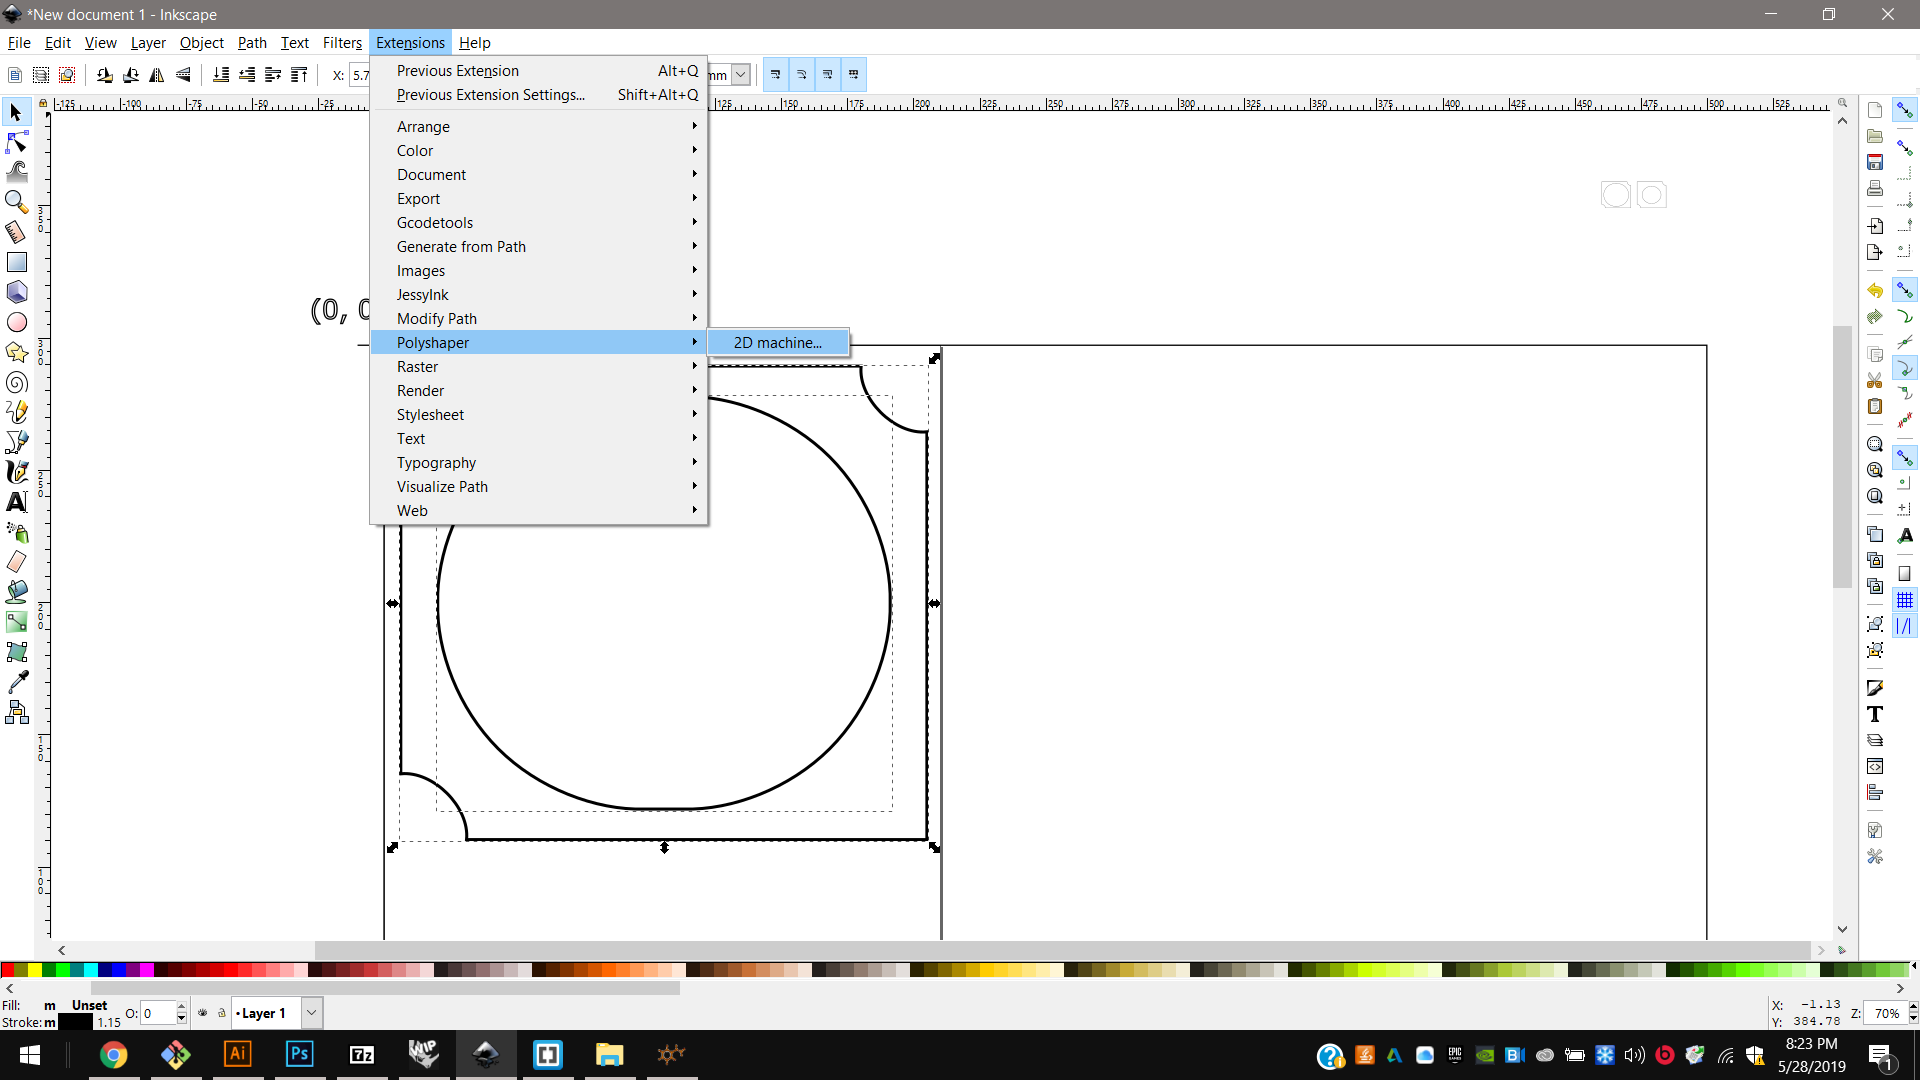The width and height of the screenshot is (1920, 1080).
Task: Open the mm units dropdown
Action: (x=740, y=75)
